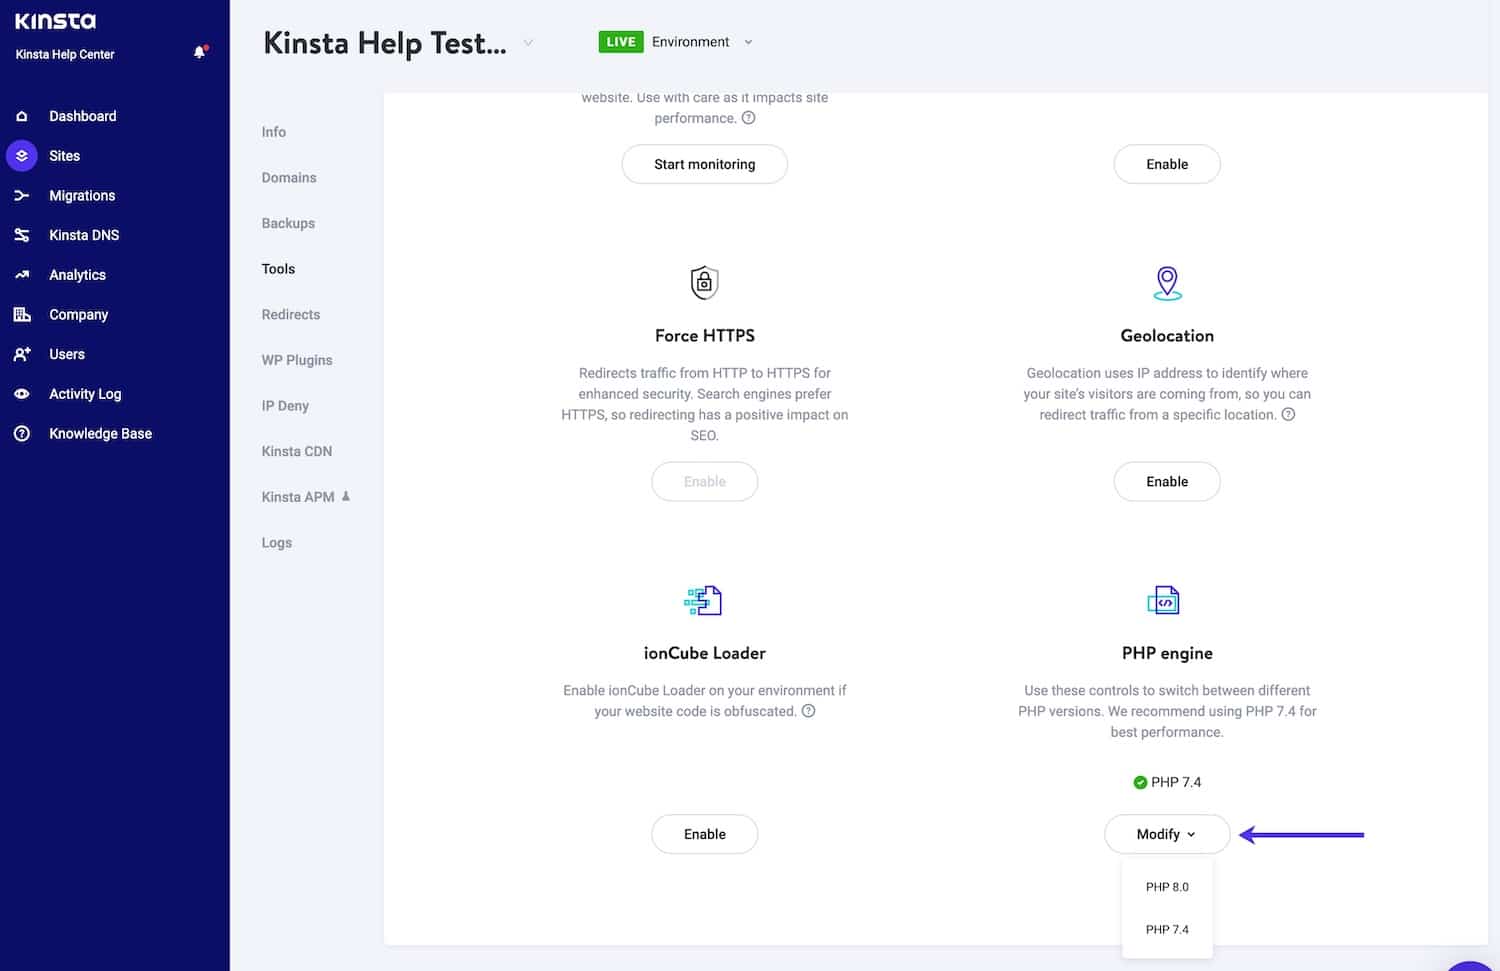Go to Kinsta DNS in sidebar

[84, 235]
